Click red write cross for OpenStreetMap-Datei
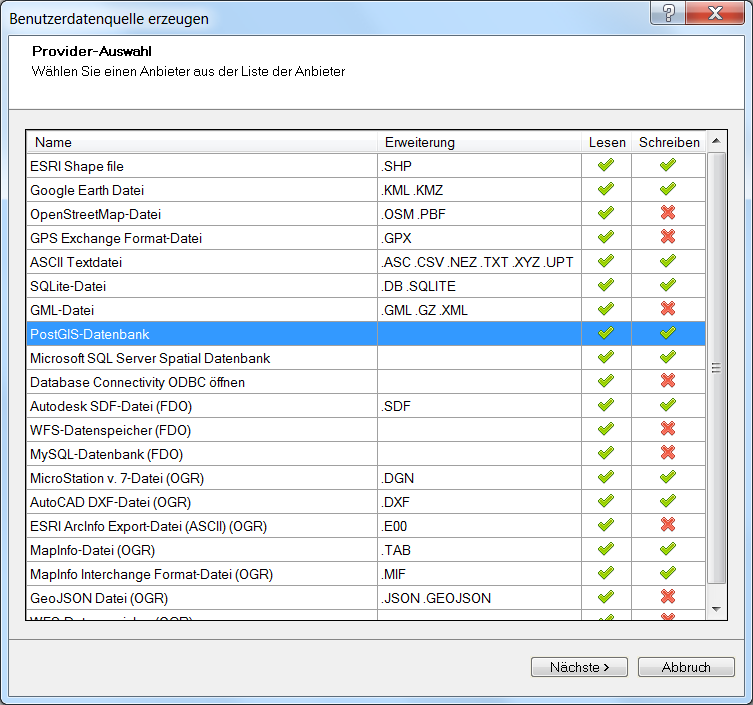753x705 pixels. click(x=668, y=214)
